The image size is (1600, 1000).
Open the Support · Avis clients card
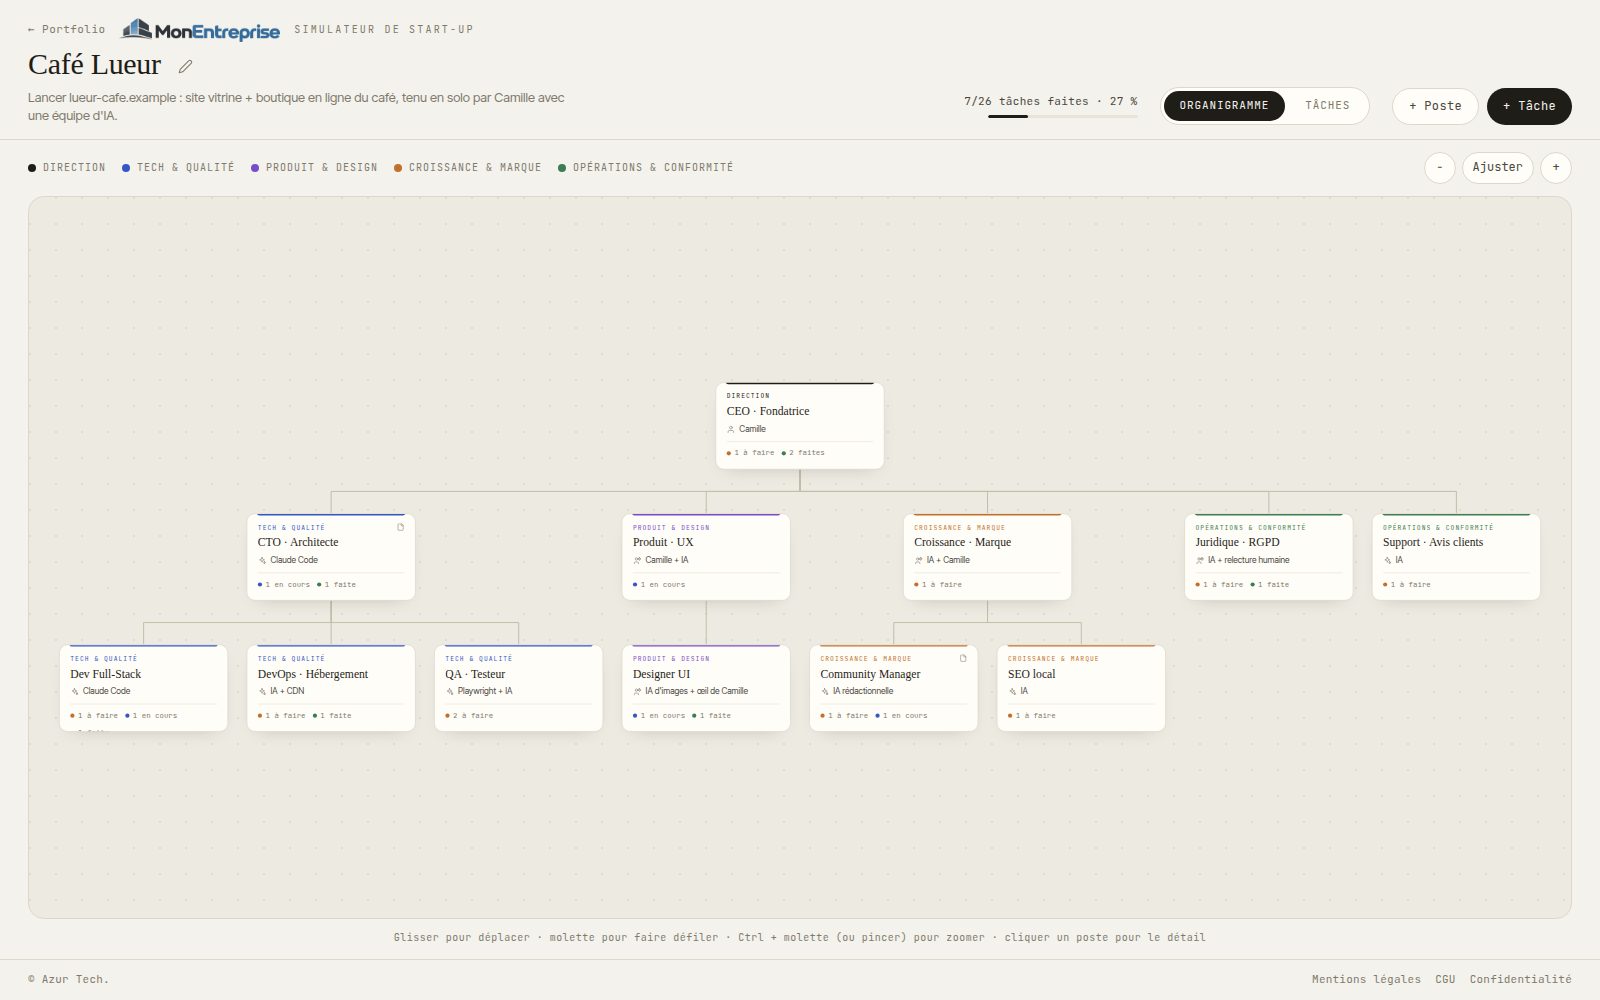[1456, 557]
